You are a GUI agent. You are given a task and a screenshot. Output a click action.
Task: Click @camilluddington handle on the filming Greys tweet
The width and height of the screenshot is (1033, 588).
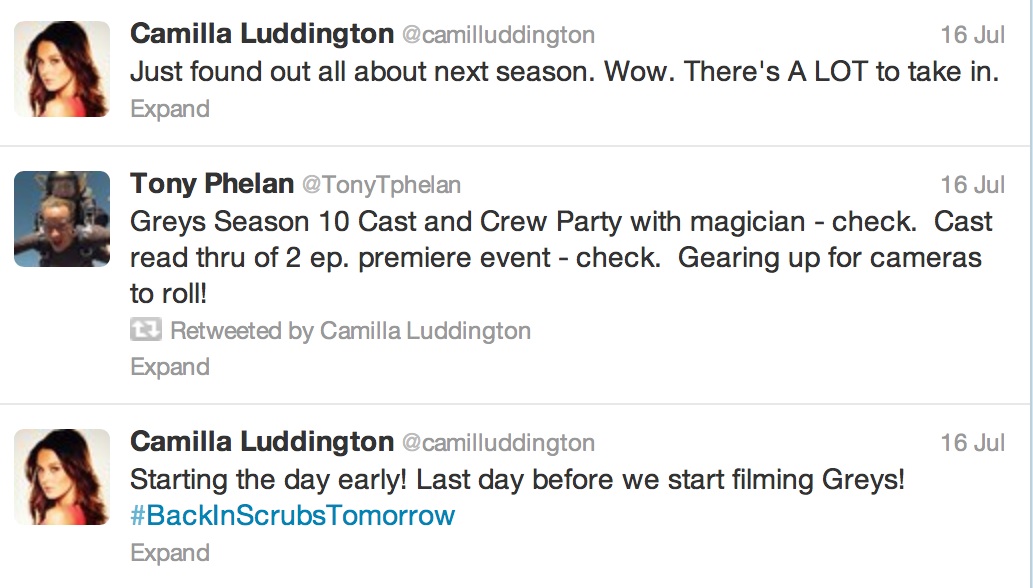pyautogui.click(x=498, y=443)
